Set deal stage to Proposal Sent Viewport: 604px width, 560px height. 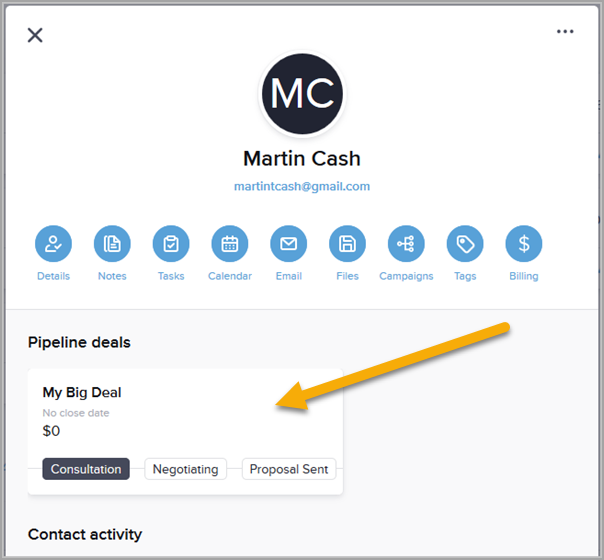(x=289, y=469)
